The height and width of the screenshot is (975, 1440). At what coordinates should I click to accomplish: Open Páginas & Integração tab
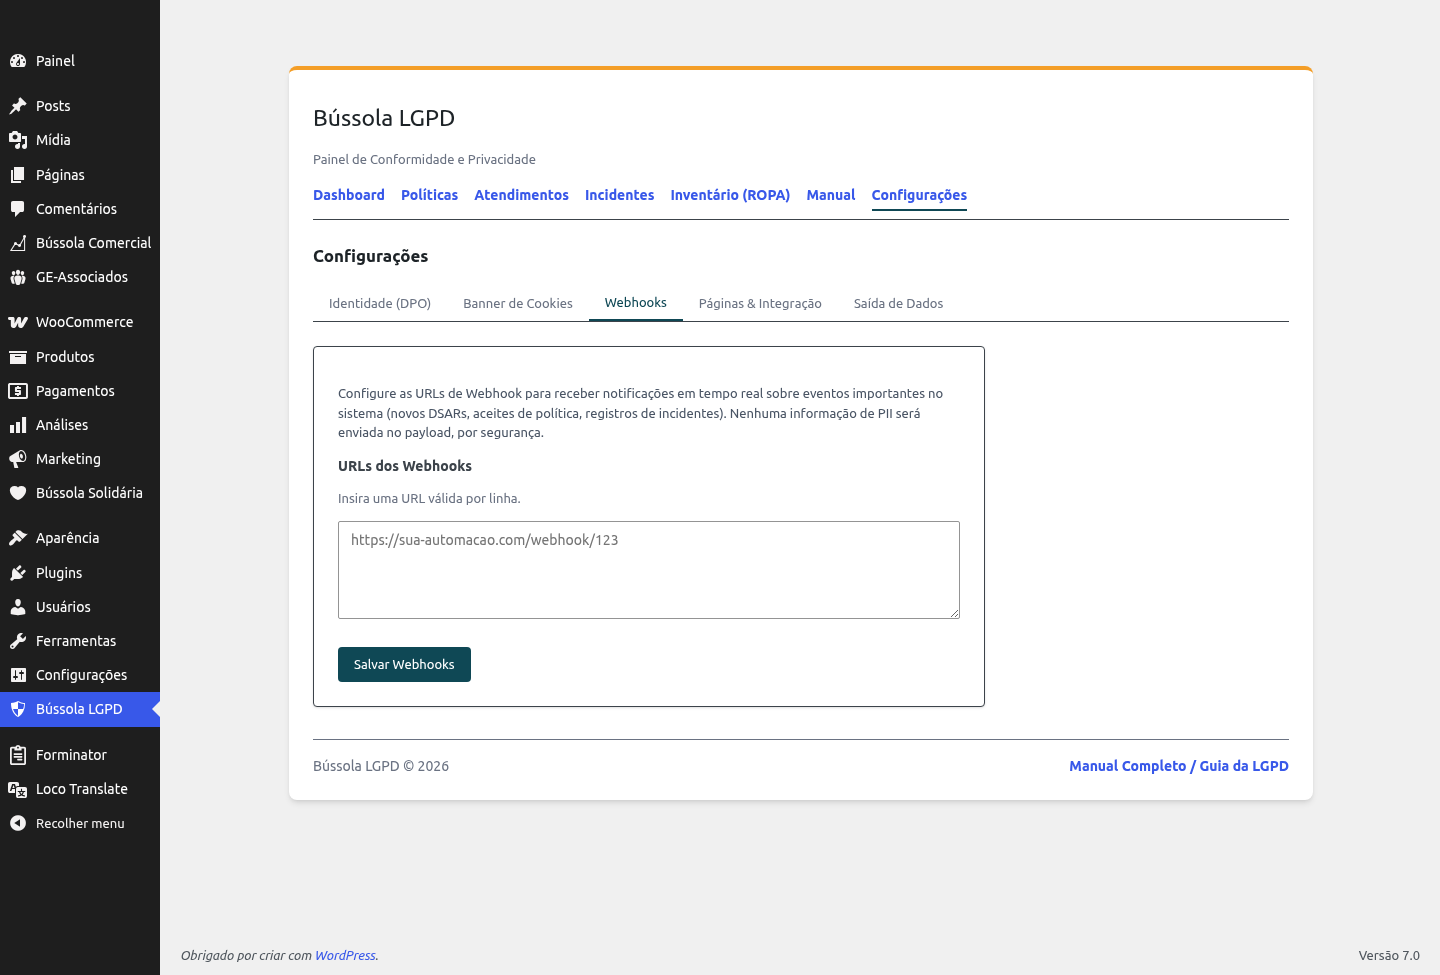click(x=760, y=303)
